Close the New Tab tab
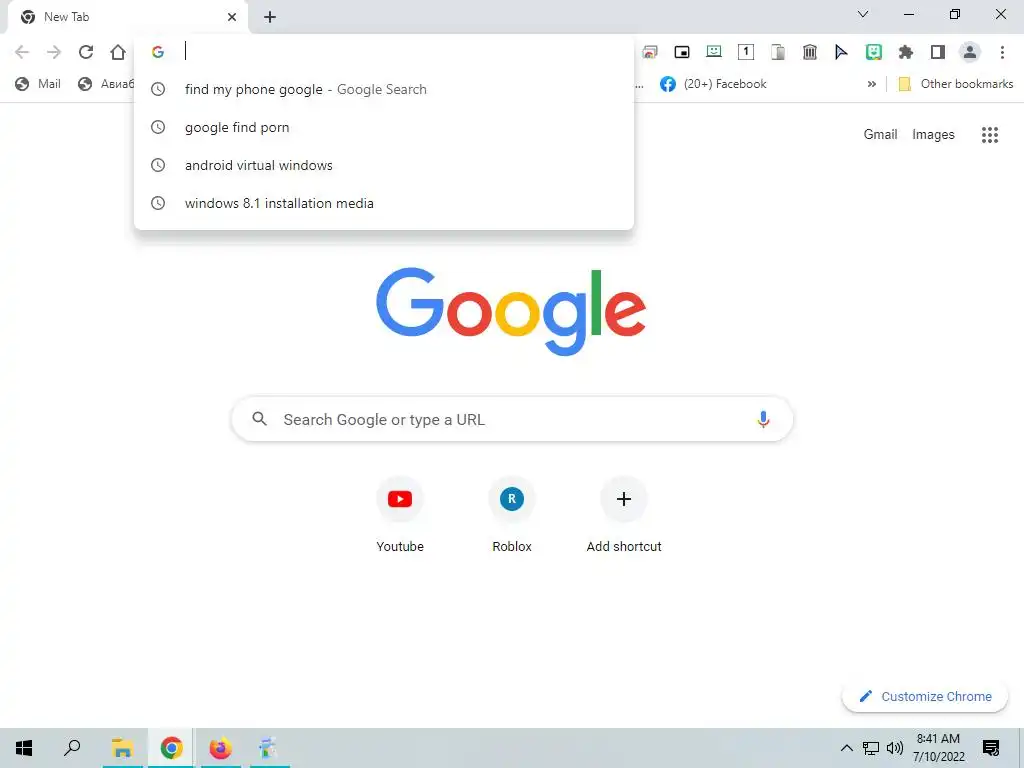 point(232,17)
